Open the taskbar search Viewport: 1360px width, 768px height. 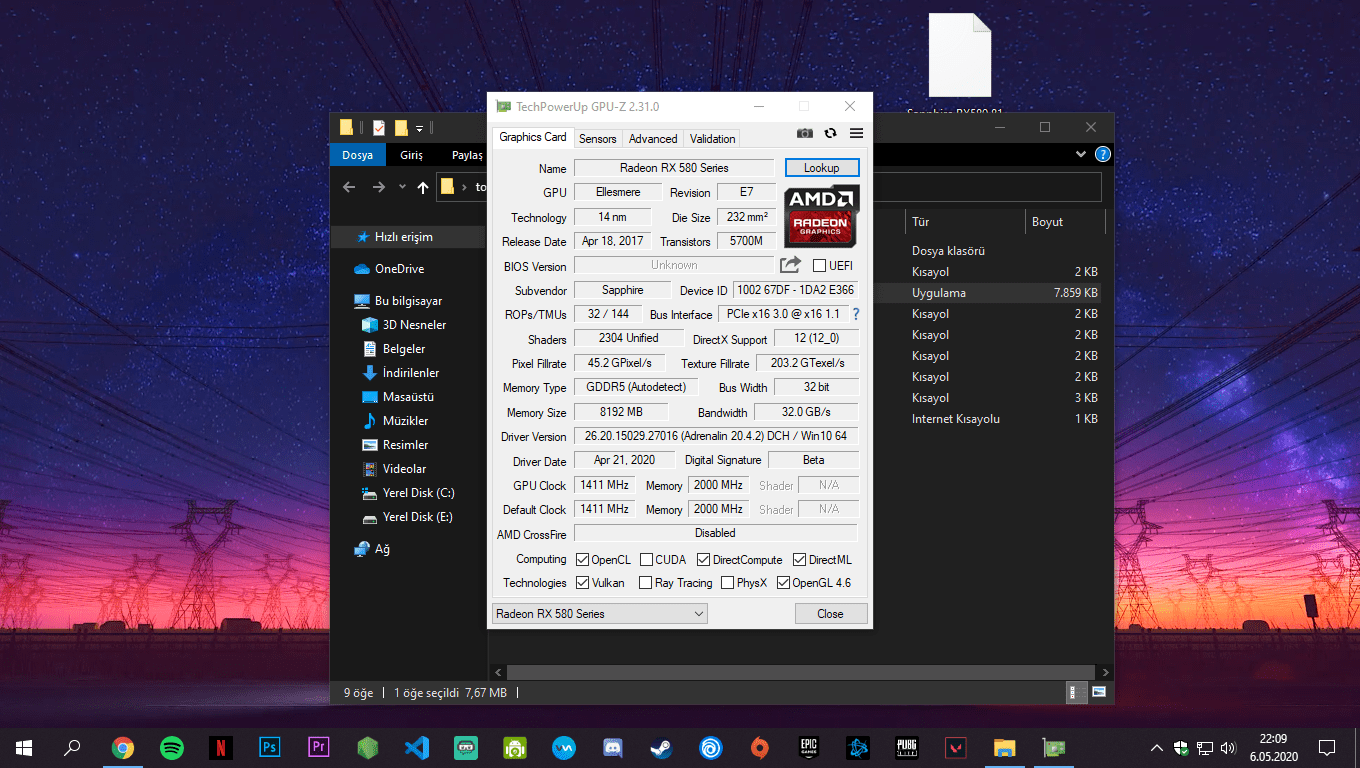[x=72, y=747]
